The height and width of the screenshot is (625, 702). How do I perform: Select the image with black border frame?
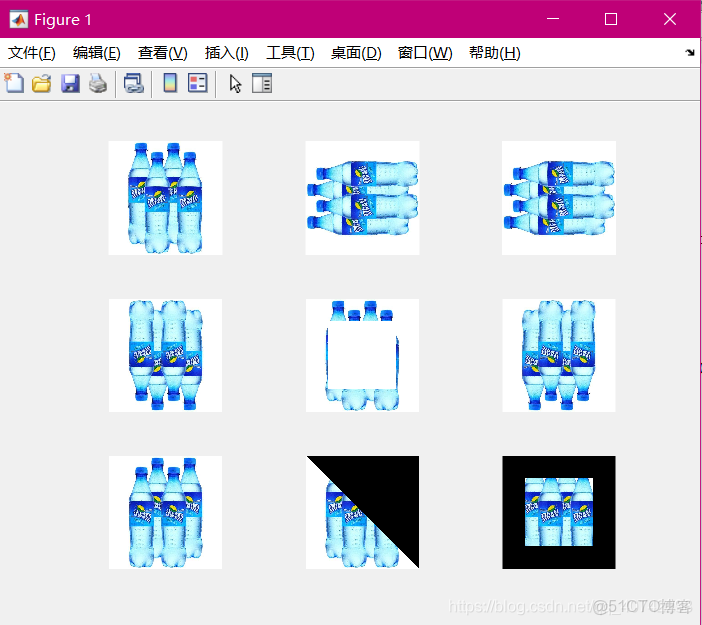(559, 513)
